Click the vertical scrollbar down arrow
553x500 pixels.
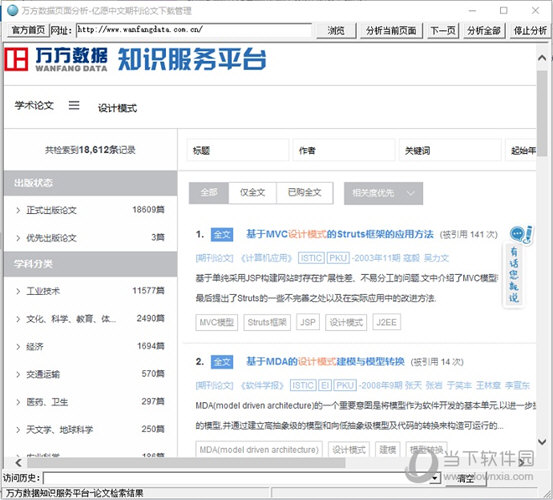542,441
